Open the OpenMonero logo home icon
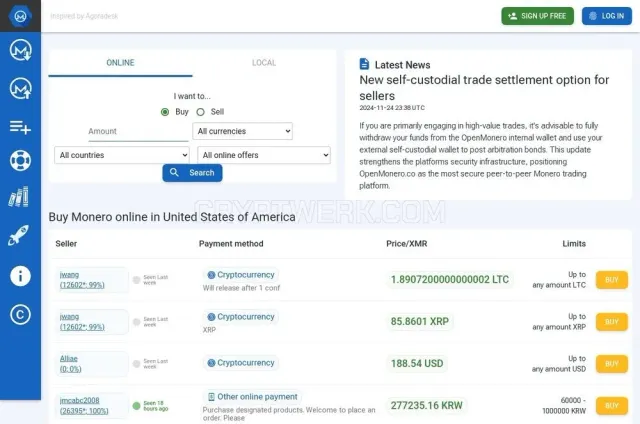 coord(20,16)
